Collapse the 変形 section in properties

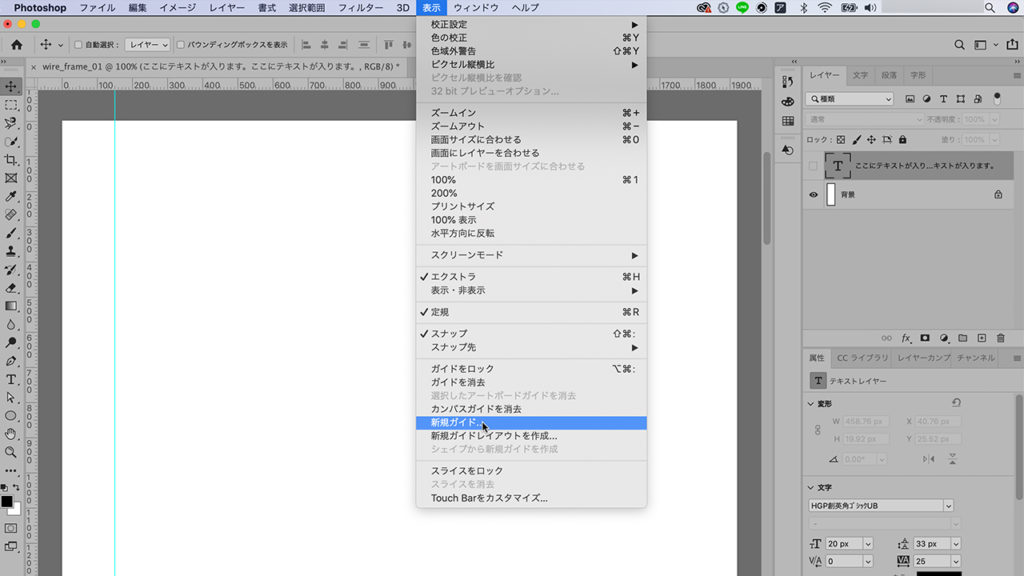tap(811, 404)
